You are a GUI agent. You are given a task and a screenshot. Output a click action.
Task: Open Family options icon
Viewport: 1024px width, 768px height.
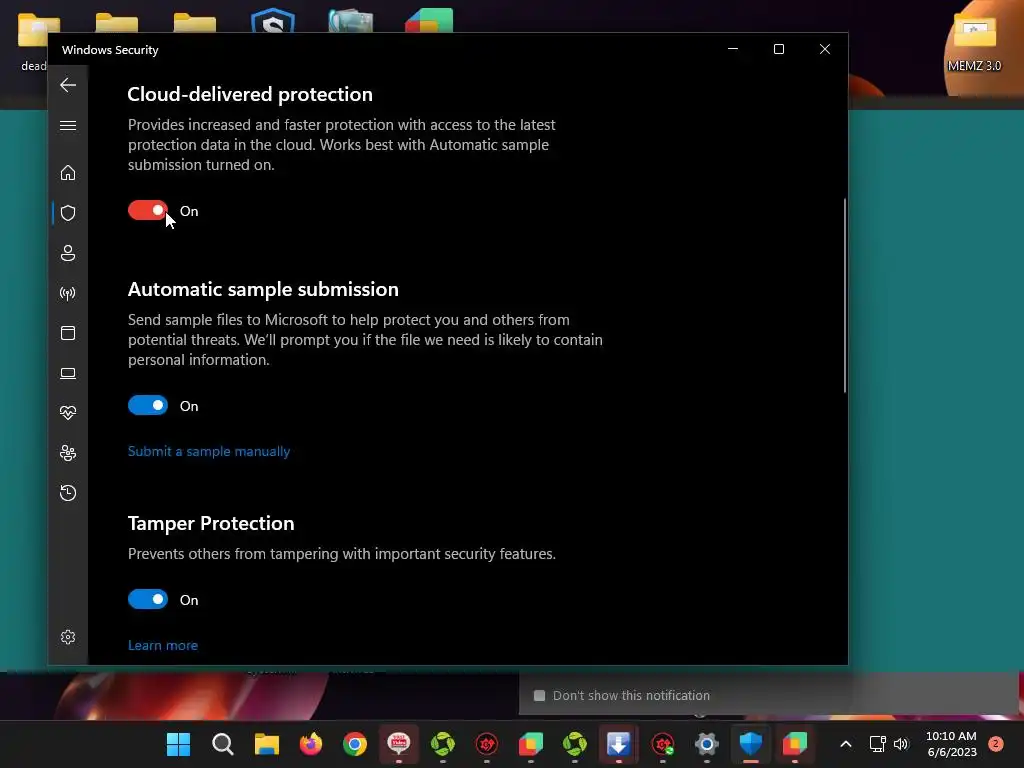click(68, 453)
